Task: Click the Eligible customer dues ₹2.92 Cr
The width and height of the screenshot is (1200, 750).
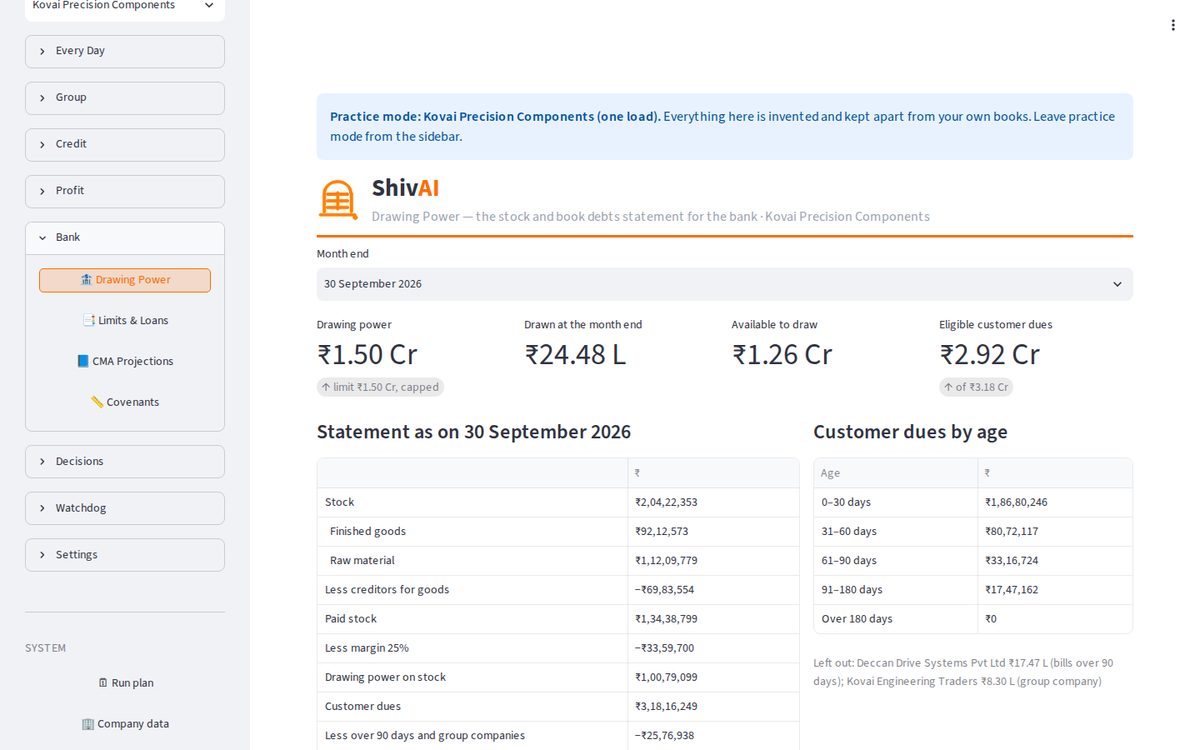Action: click(990, 355)
